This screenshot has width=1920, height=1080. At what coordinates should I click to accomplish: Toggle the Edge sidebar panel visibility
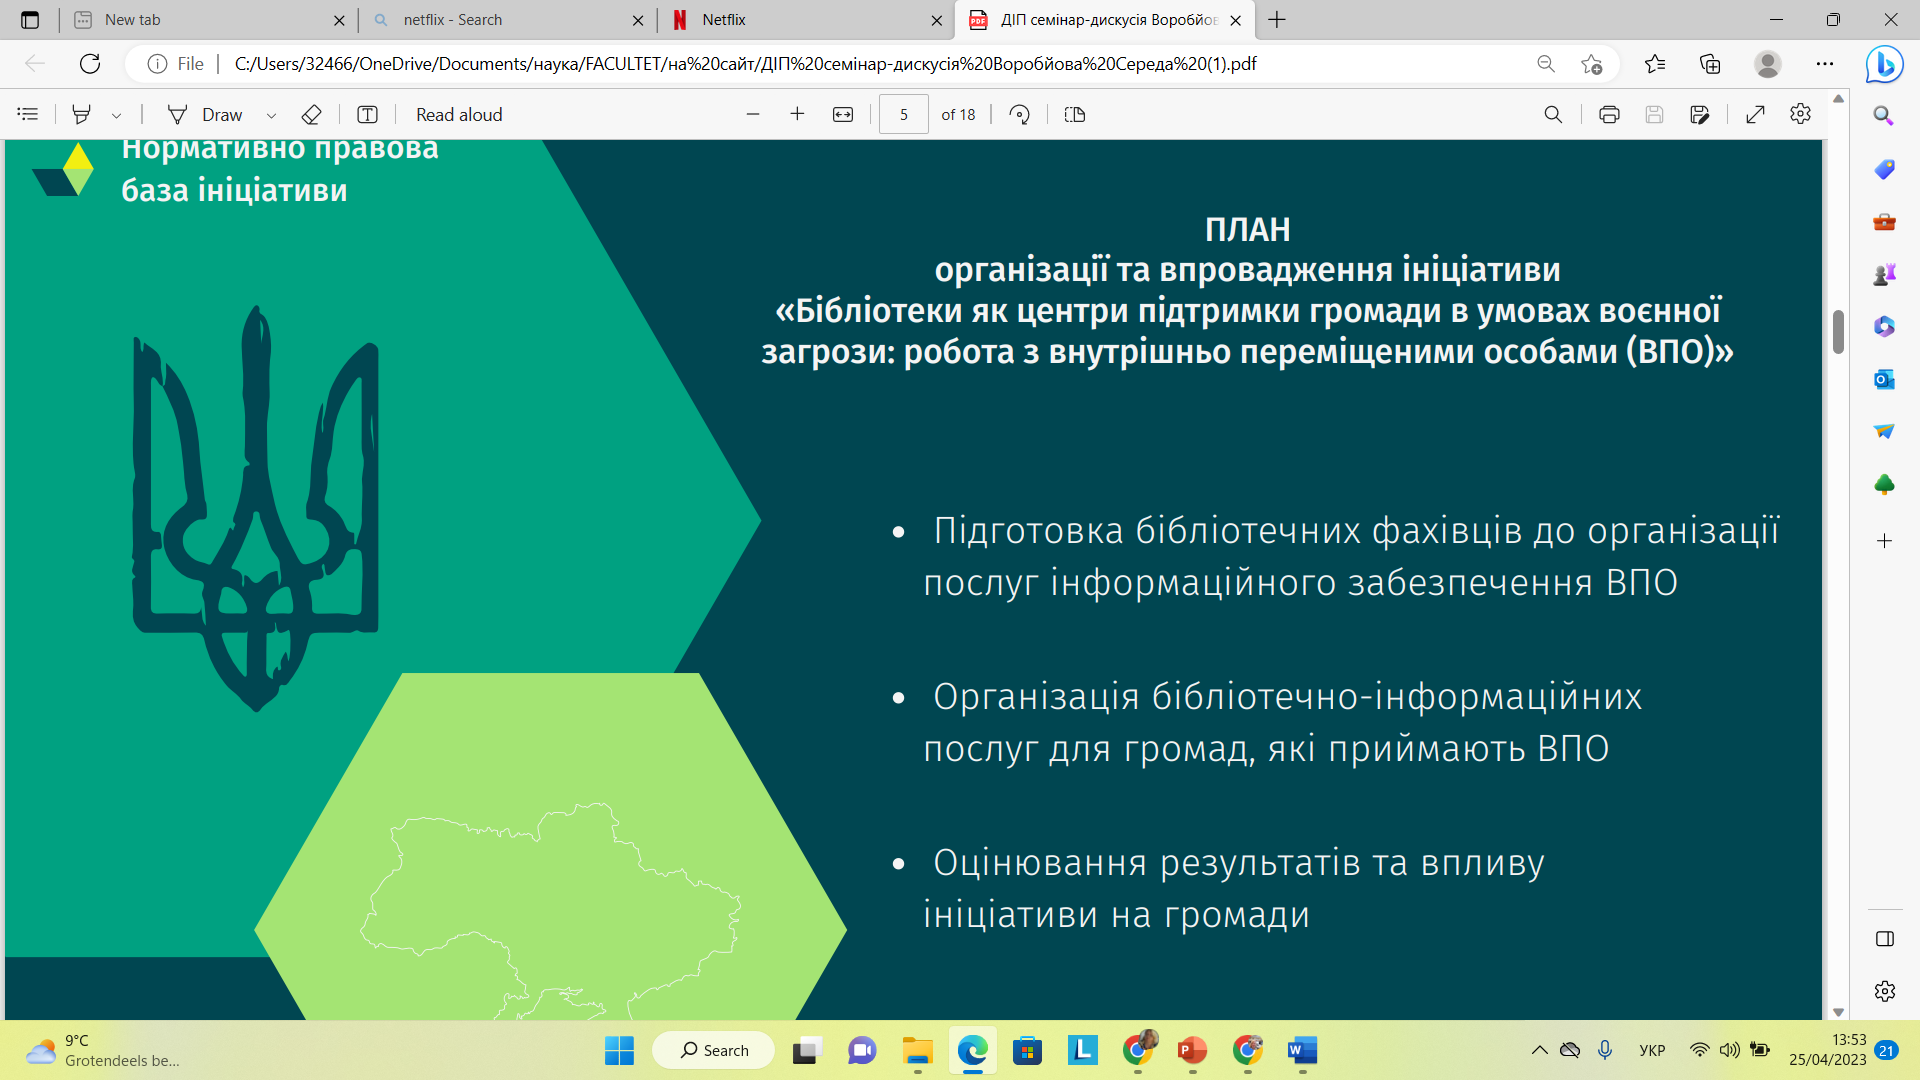1885,939
